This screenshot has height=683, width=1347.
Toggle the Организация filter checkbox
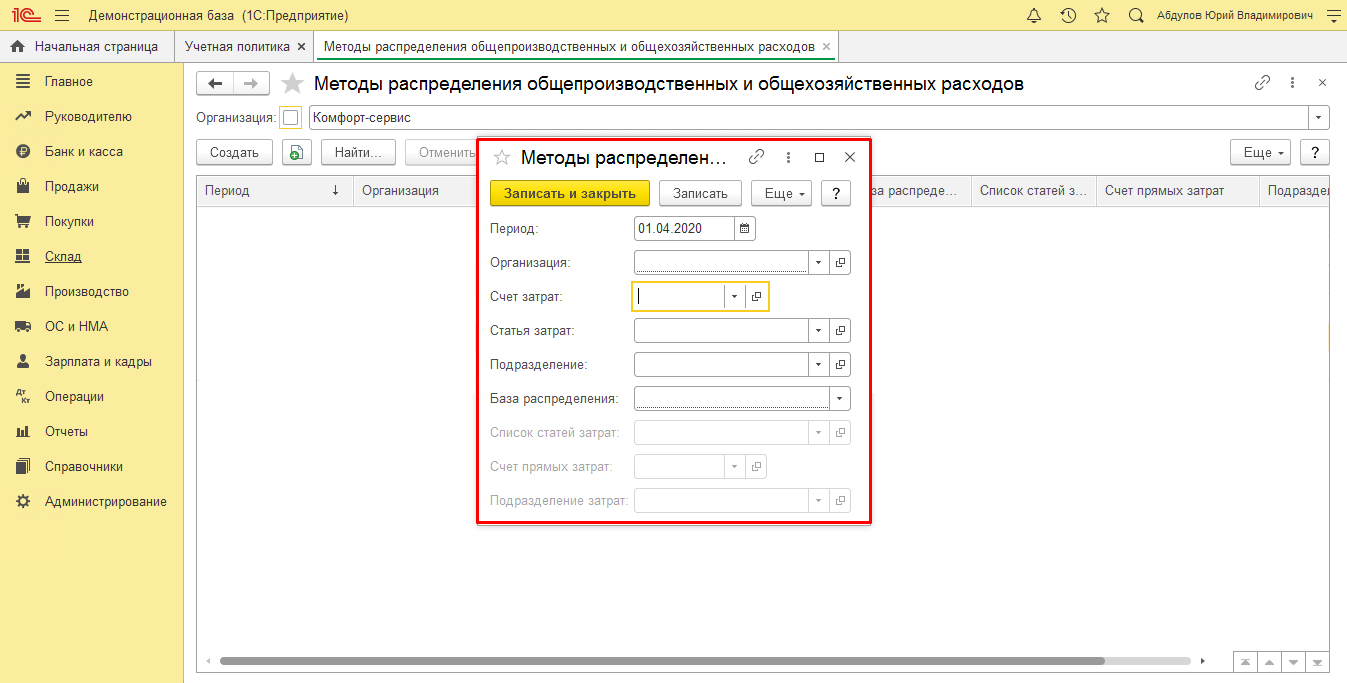click(x=290, y=118)
